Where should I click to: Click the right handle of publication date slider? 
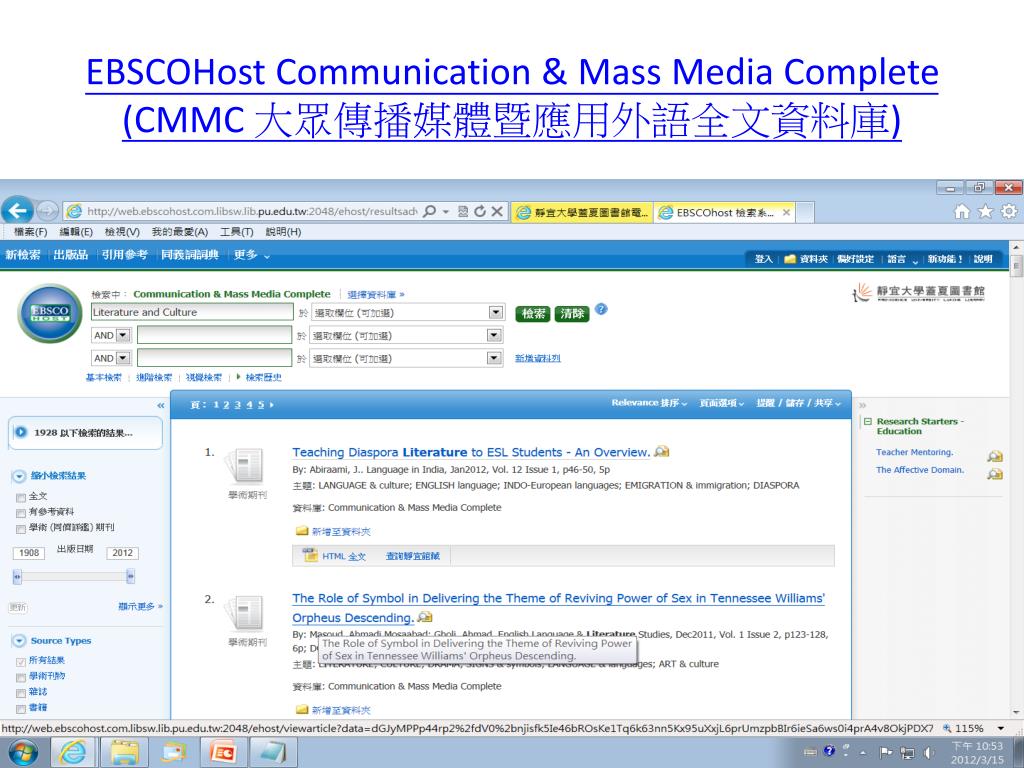click(131, 577)
